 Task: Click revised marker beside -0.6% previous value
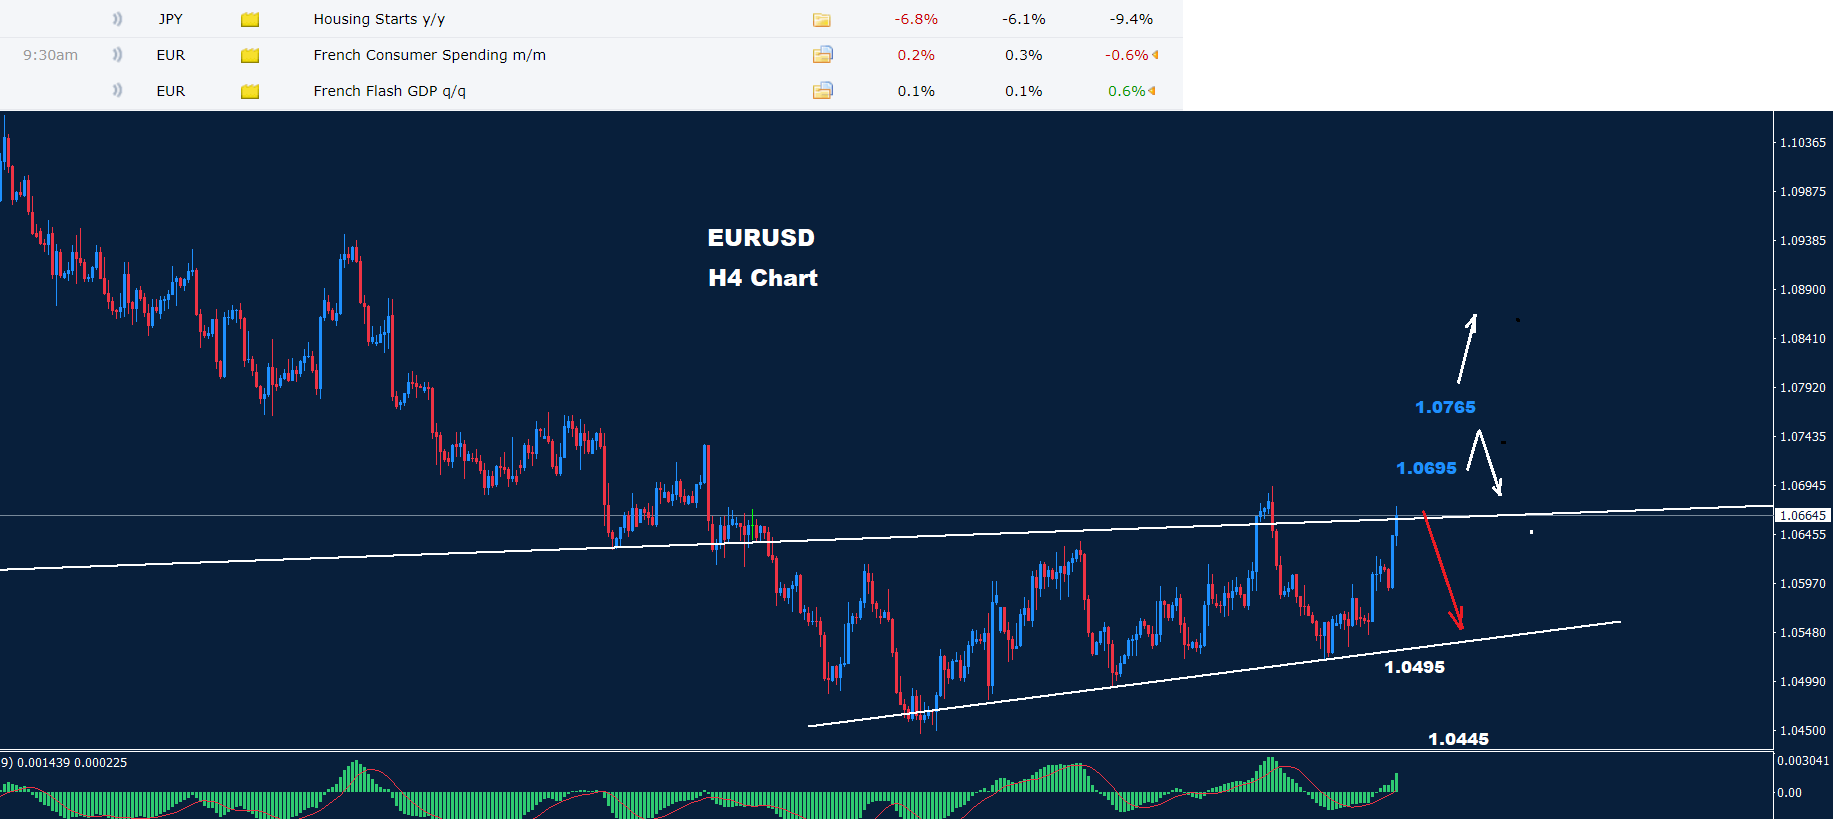1155,55
